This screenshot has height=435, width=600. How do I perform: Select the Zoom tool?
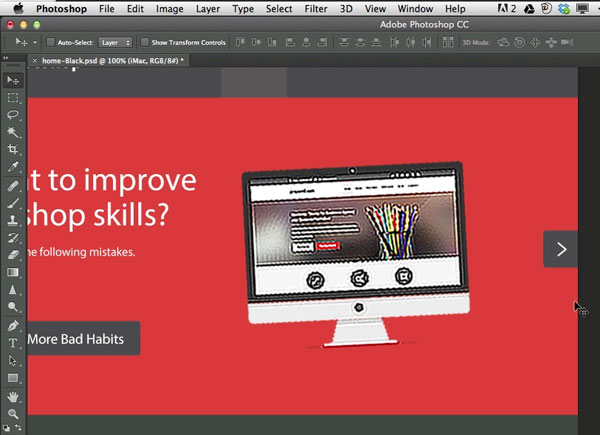click(13, 413)
